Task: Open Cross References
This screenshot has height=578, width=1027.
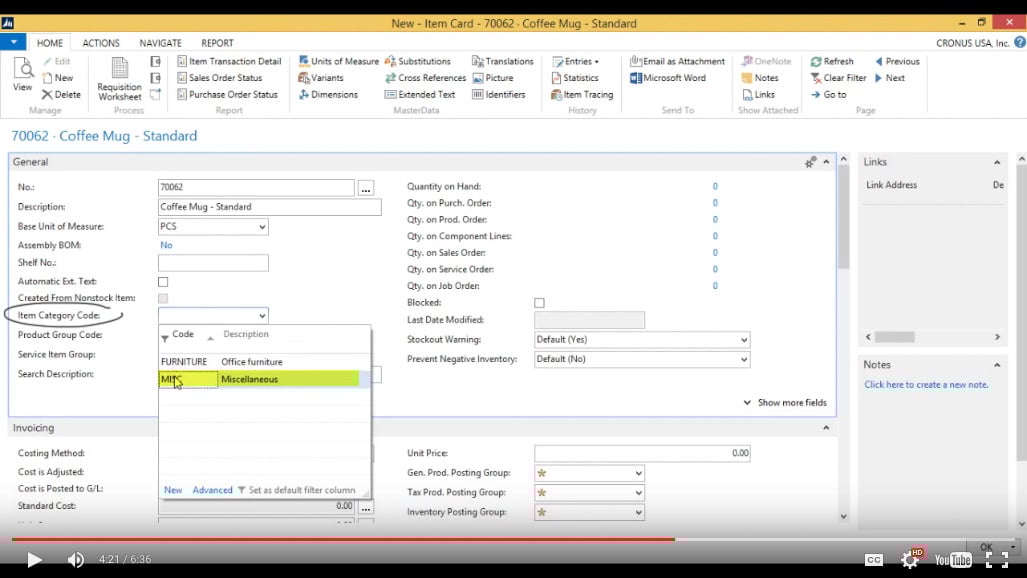Action: [x=426, y=77]
